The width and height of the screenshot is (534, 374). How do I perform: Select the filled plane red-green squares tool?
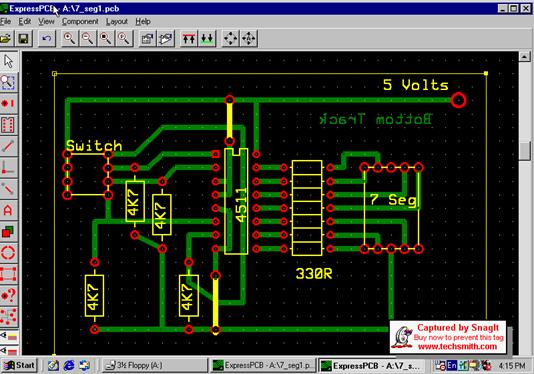pyautogui.click(x=9, y=232)
